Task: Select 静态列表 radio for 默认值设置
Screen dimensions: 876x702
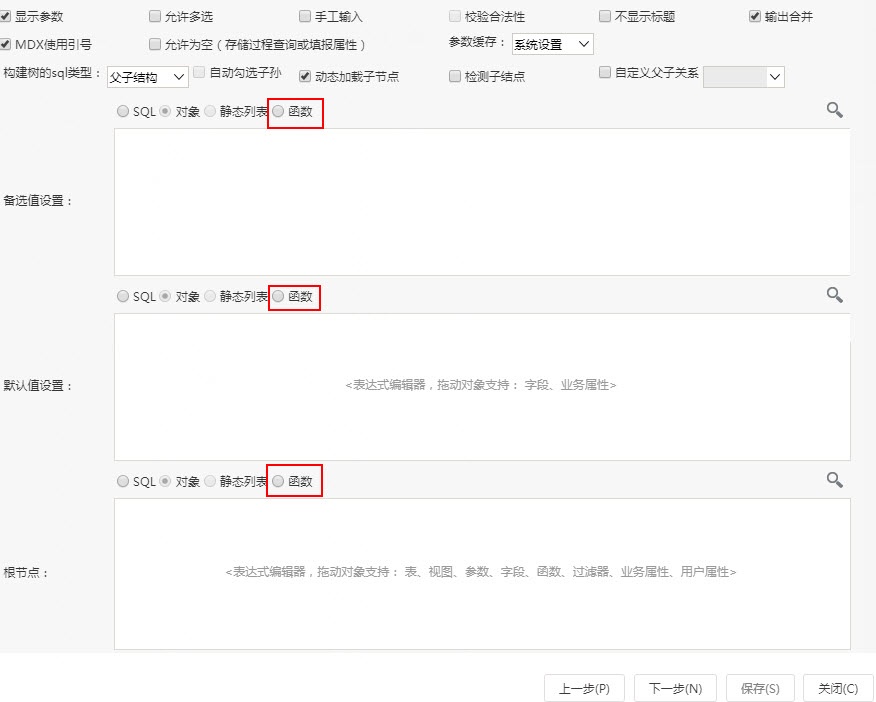Action: pyautogui.click(x=210, y=296)
